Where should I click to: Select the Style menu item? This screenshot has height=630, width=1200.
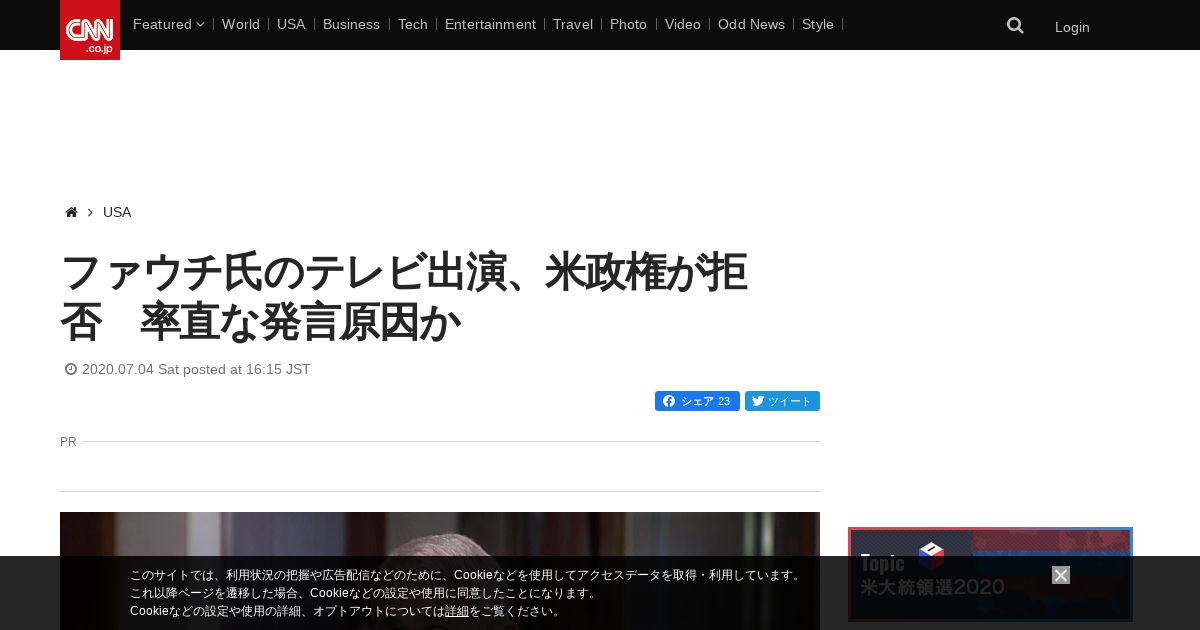[818, 24]
